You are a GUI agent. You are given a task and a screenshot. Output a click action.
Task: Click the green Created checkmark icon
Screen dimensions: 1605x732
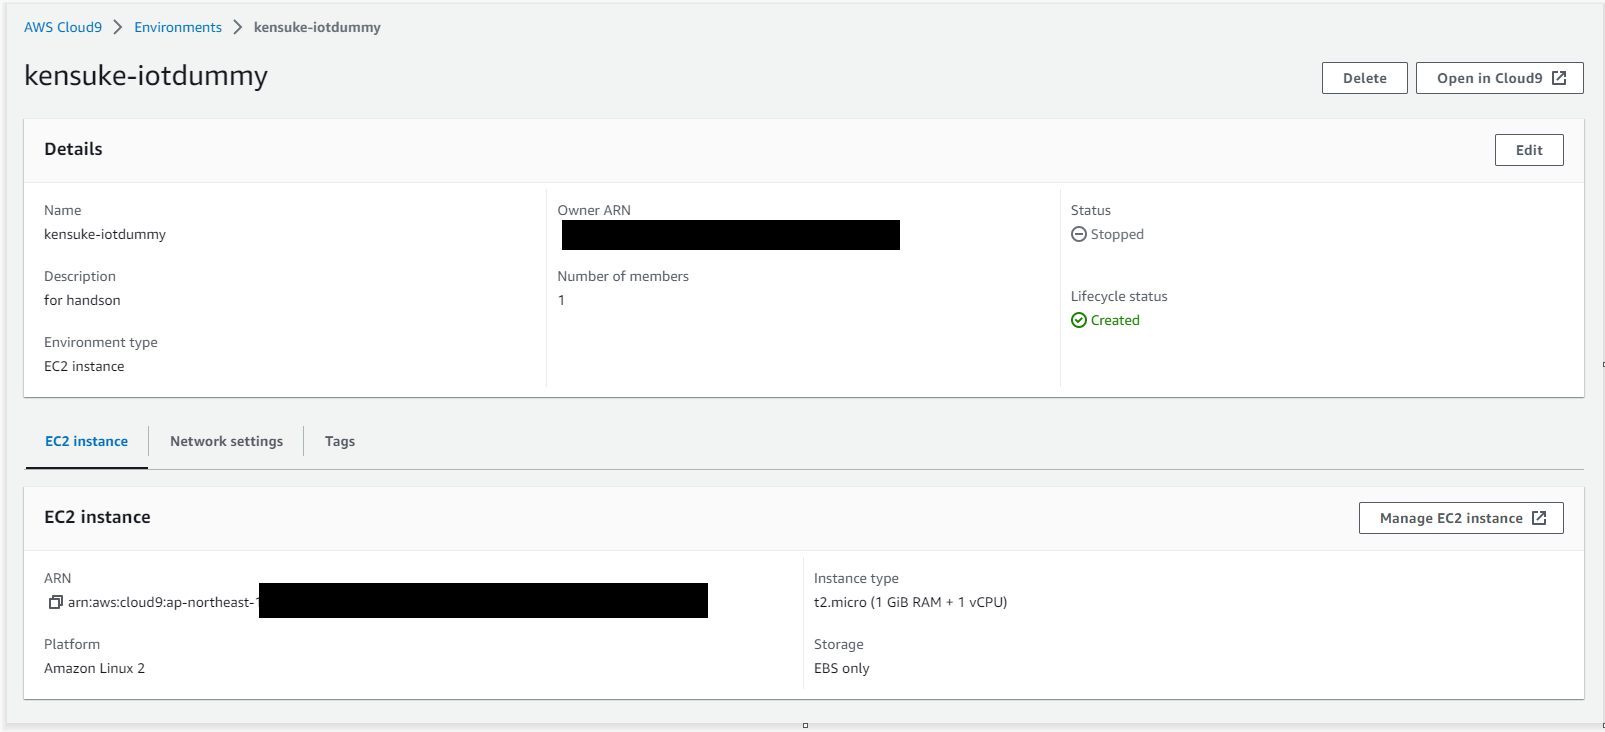(x=1079, y=320)
